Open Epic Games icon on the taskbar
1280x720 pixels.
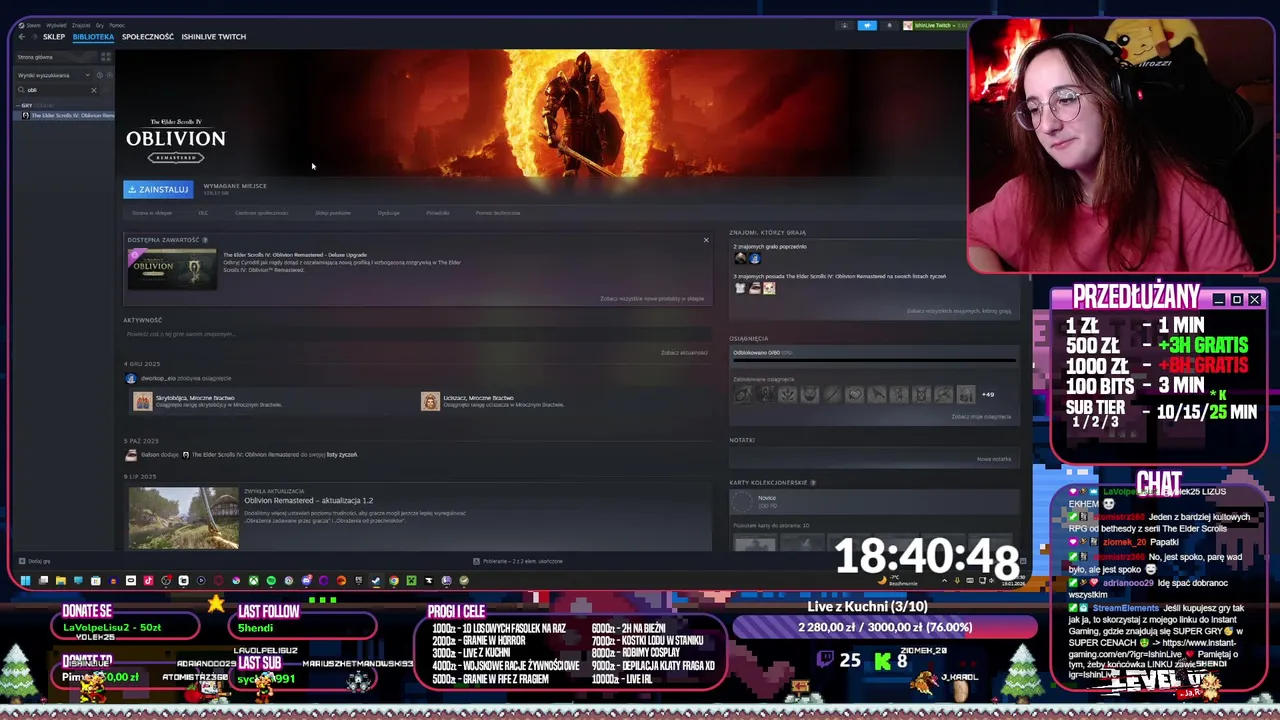pos(358,580)
